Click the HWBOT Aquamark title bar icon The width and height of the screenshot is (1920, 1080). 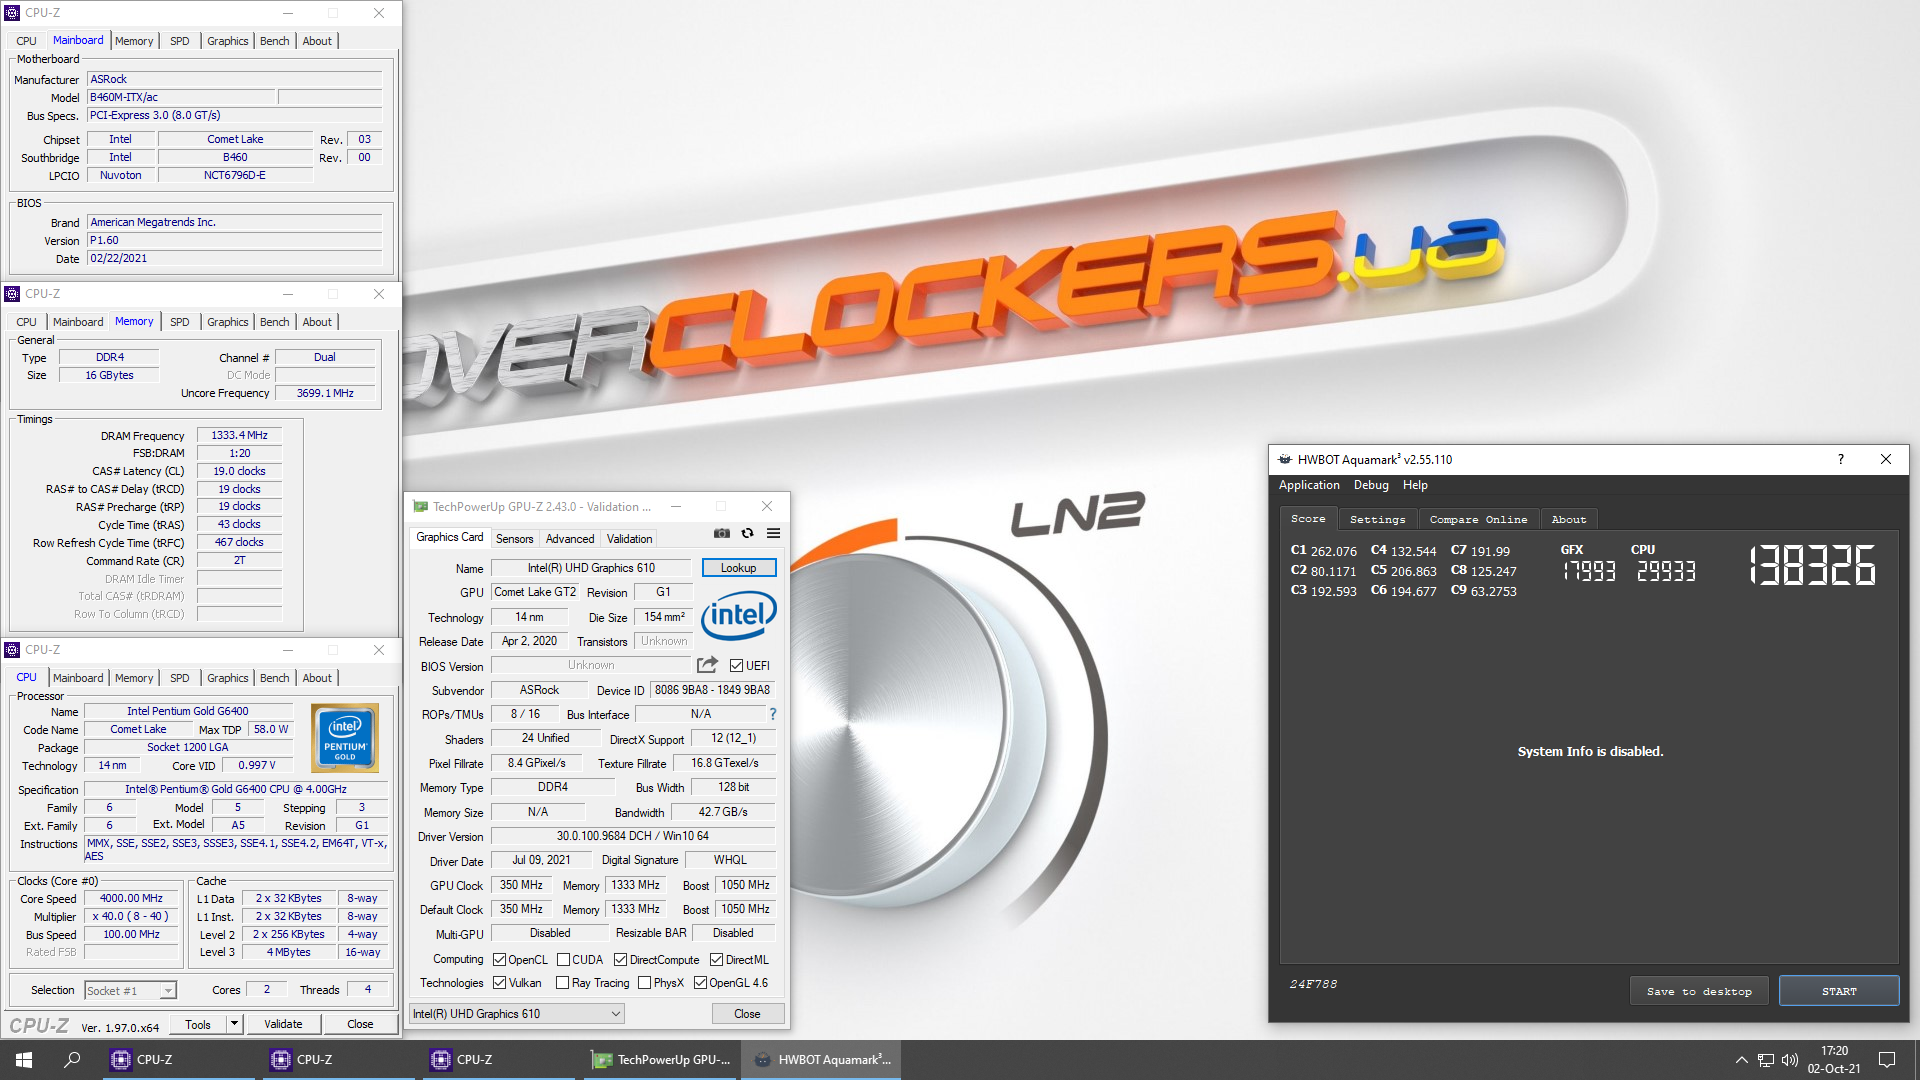(1285, 459)
